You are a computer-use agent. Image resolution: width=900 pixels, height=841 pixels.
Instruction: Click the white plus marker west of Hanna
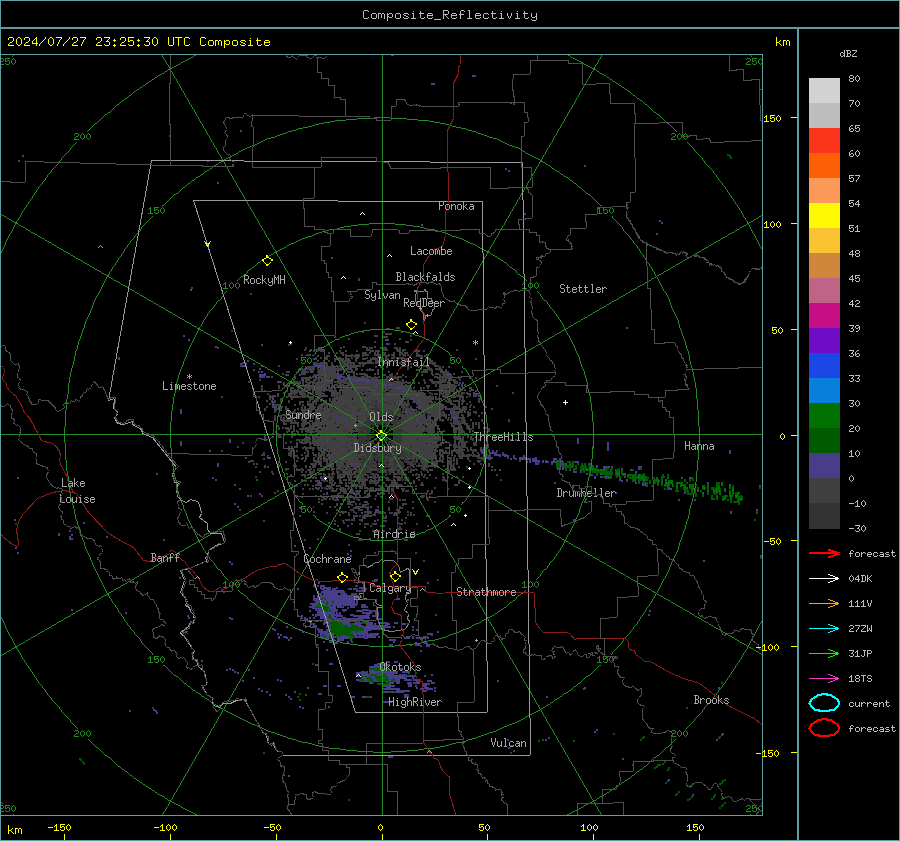point(565,402)
